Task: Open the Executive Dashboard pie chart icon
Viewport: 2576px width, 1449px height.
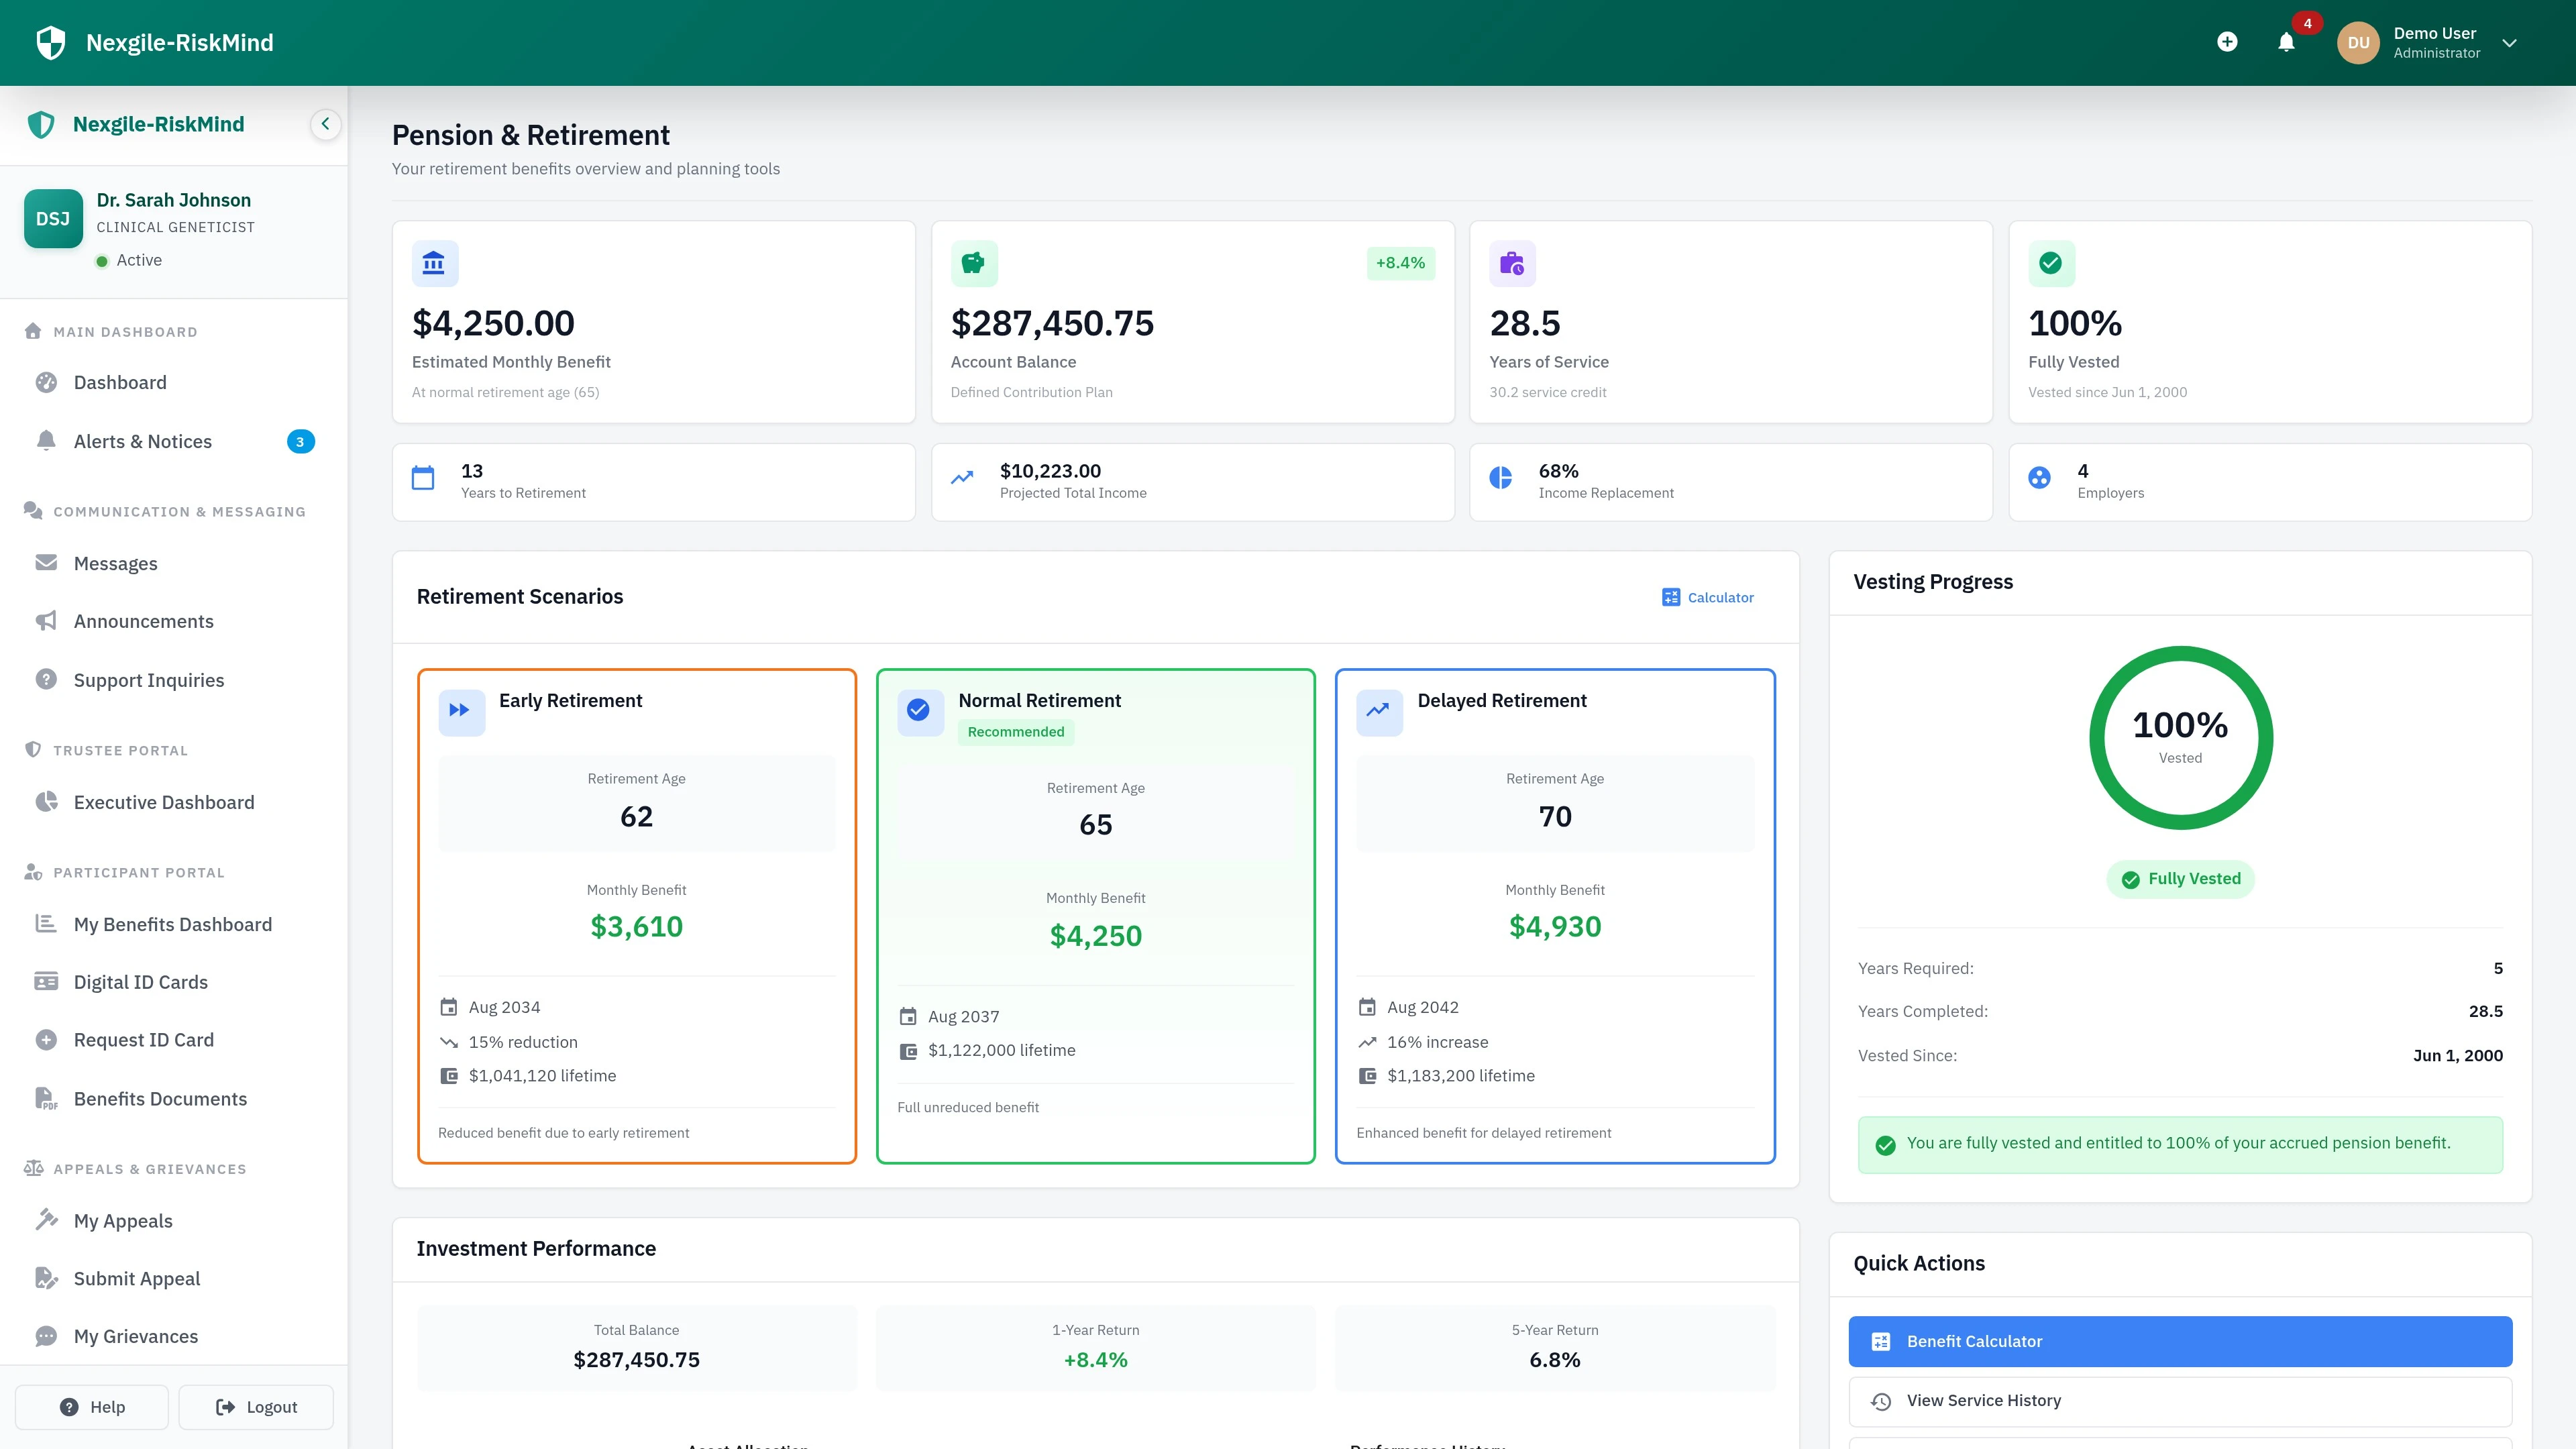Action: click(46, 801)
